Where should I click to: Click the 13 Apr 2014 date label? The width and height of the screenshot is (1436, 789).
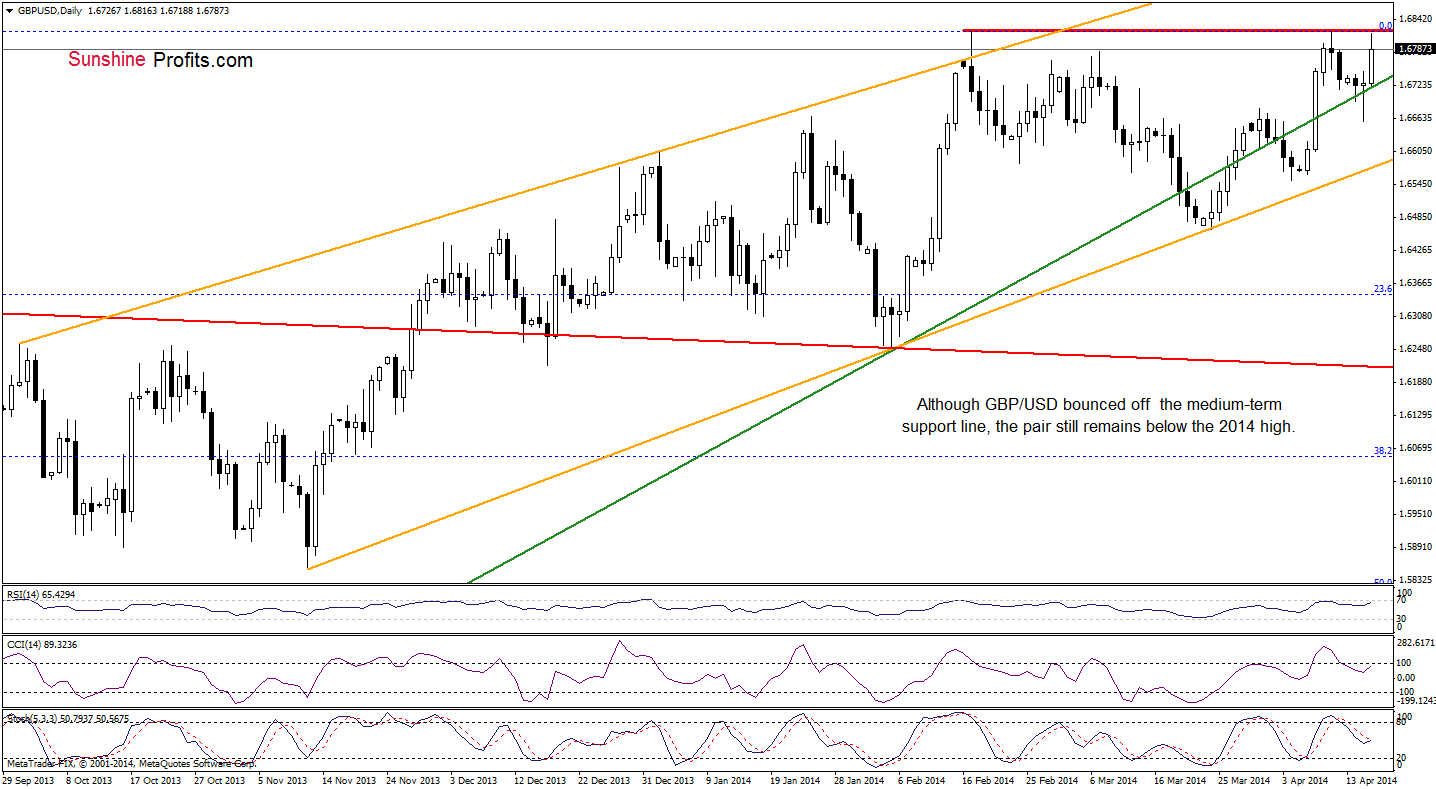click(x=1370, y=779)
